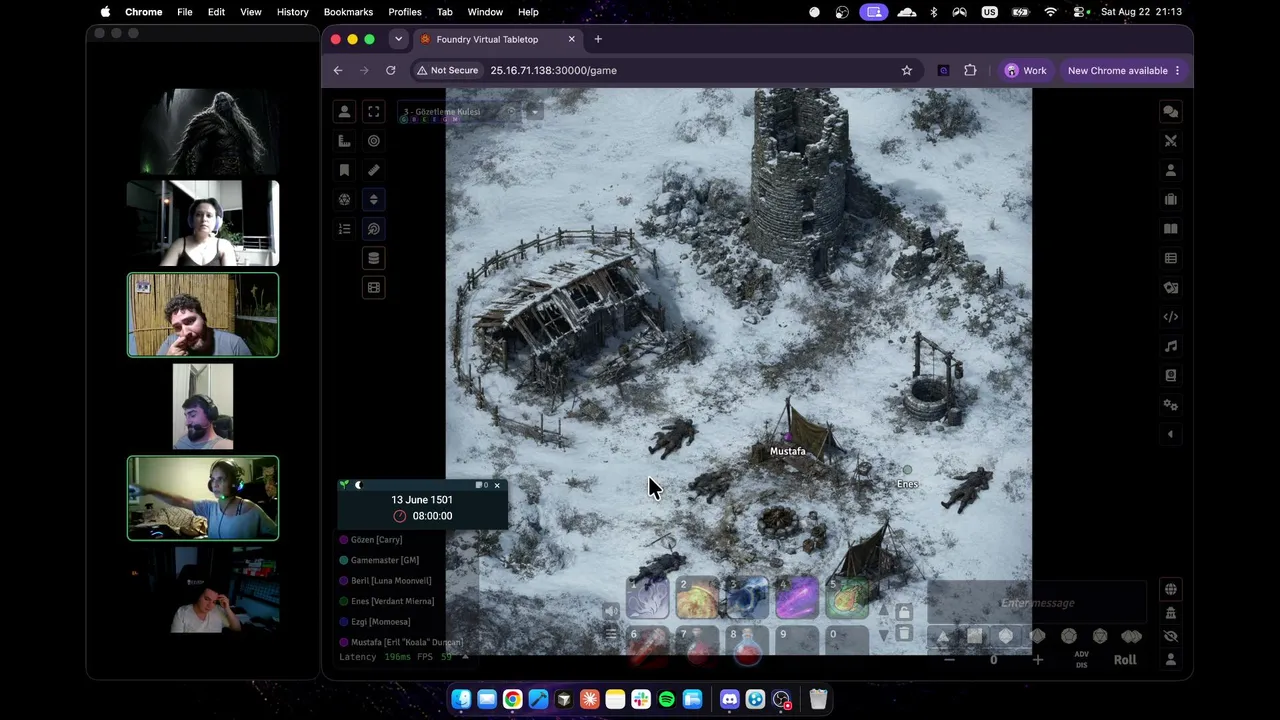Screen dimensions: 1280x720
Task: Open the Items suitcase tab
Action: point(1171,199)
